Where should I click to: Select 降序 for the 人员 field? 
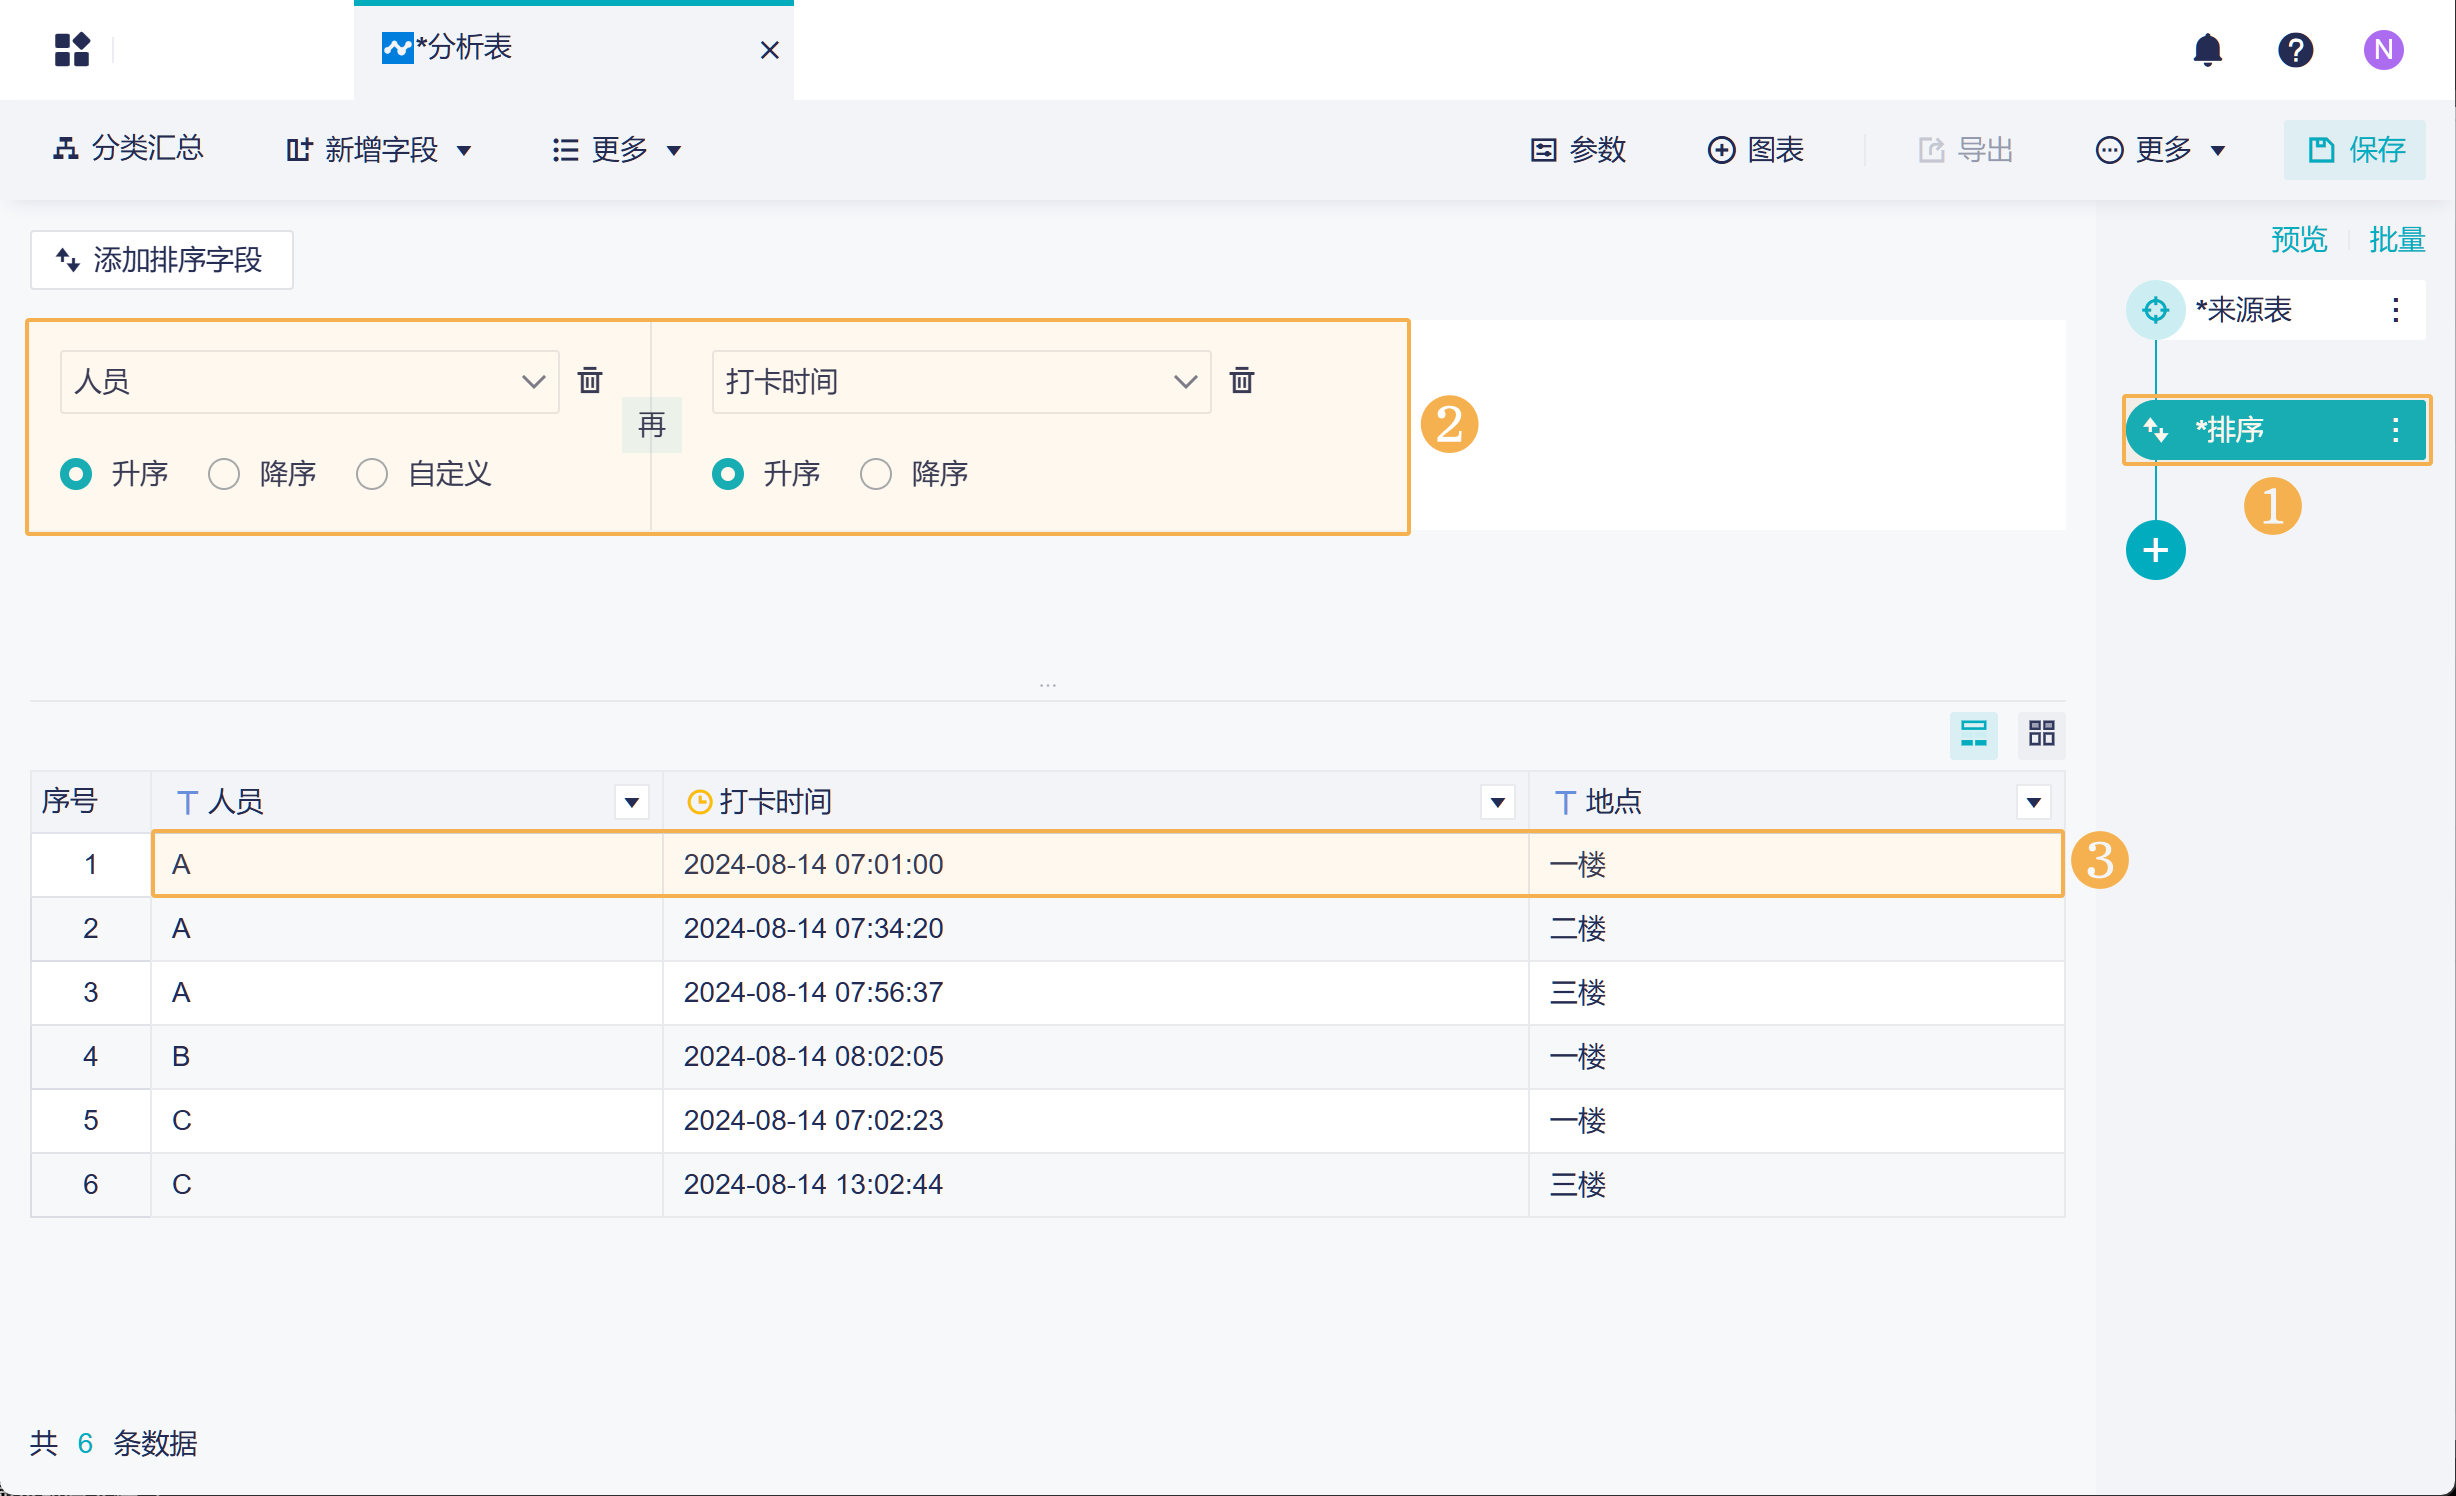click(224, 474)
